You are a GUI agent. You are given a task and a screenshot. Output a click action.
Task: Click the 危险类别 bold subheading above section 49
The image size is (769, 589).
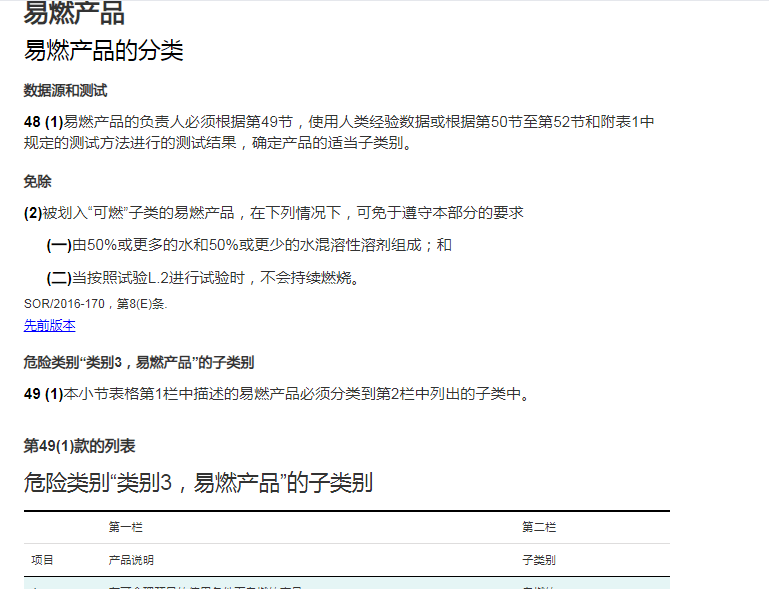pyautogui.click(x=139, y=362)
